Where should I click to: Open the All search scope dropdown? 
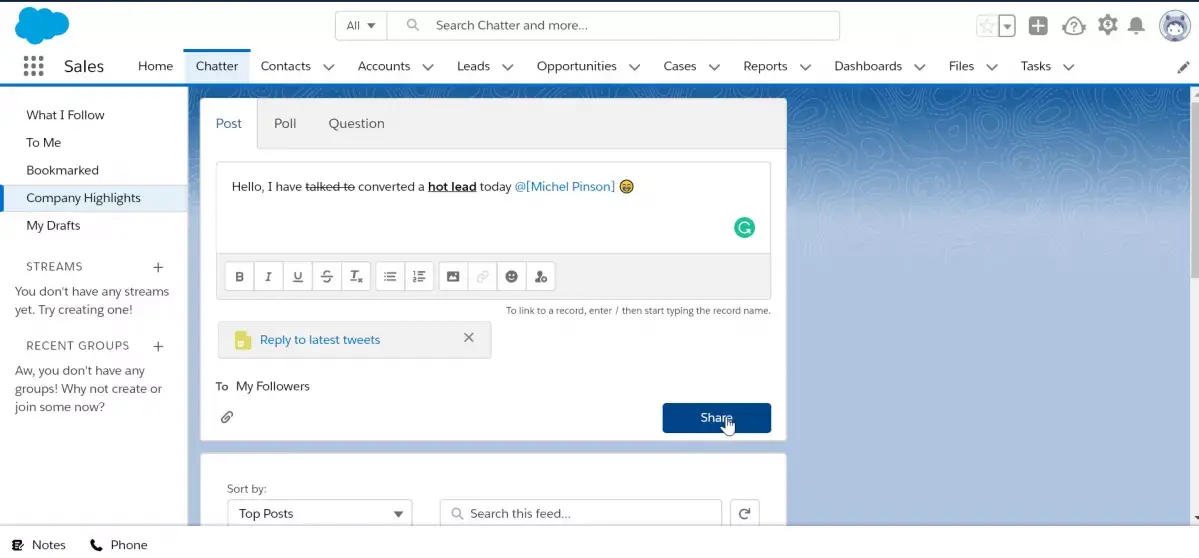click(361, 25)
